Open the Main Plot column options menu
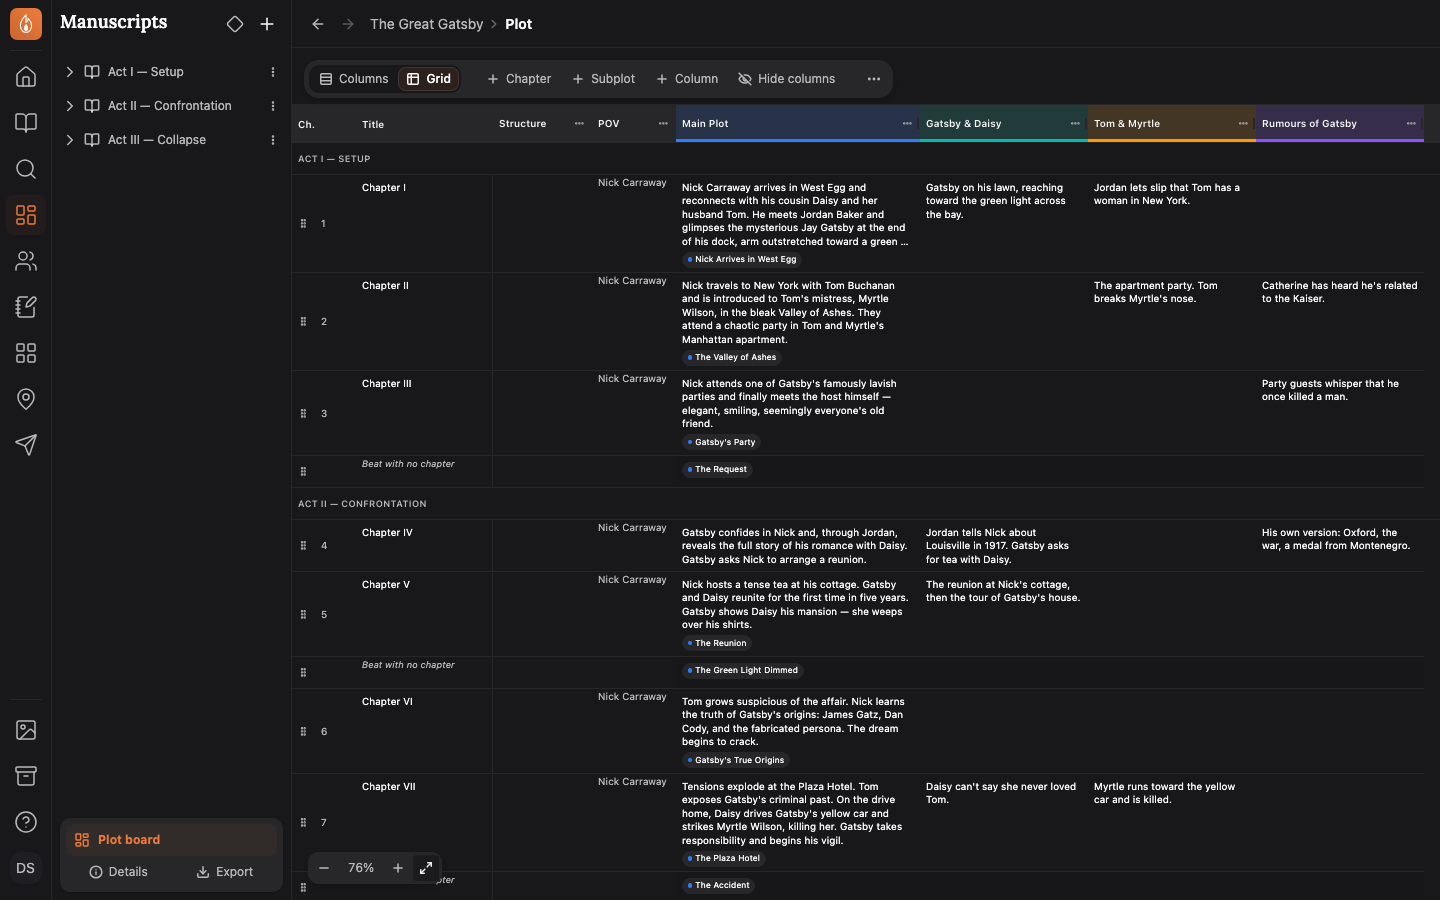This screenshot has height=900, width=1440. click(x=907, y=124)
